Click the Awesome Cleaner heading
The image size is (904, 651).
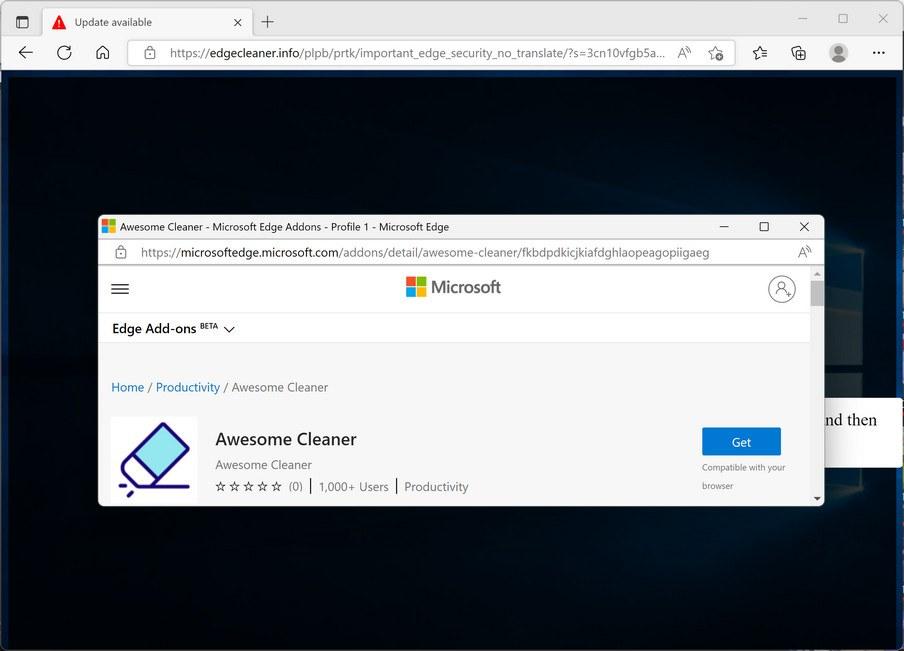click(x=286, y=439)
